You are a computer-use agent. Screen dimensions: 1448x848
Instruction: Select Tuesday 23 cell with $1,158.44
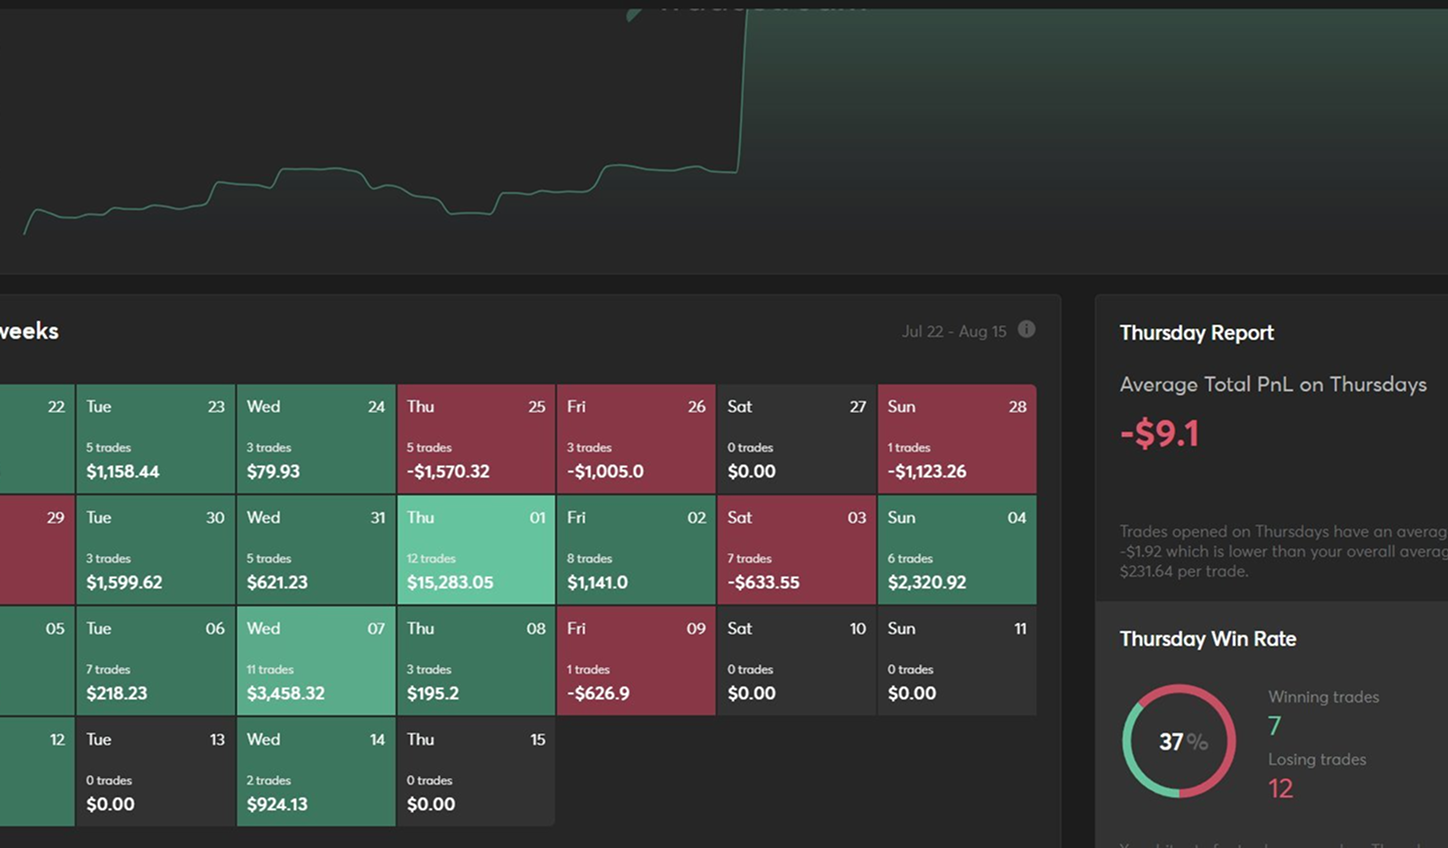(x=156, y=439)
